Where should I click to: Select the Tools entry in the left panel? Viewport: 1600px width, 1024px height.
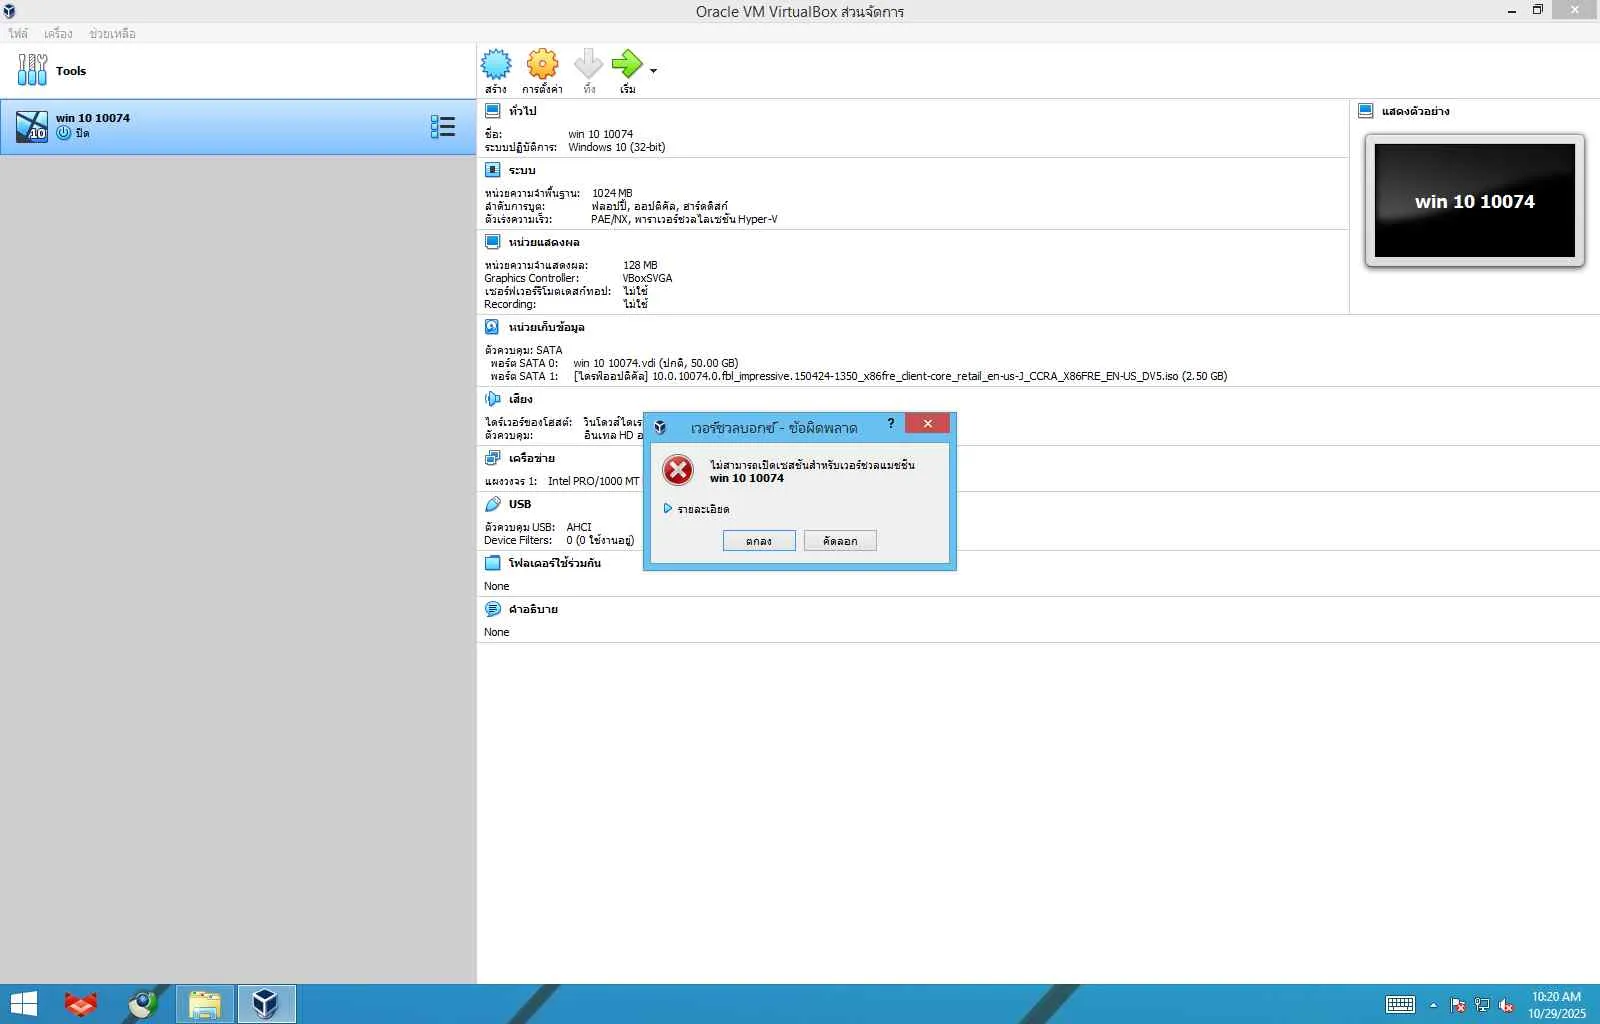click(238, 71)
